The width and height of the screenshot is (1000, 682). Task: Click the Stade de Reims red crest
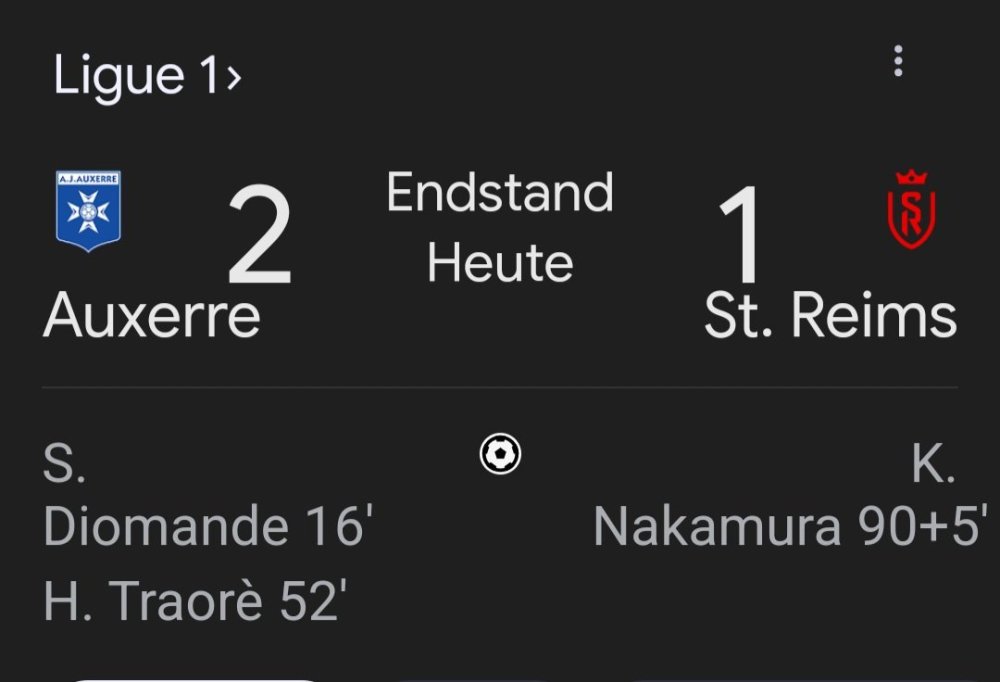pos(909,209)
